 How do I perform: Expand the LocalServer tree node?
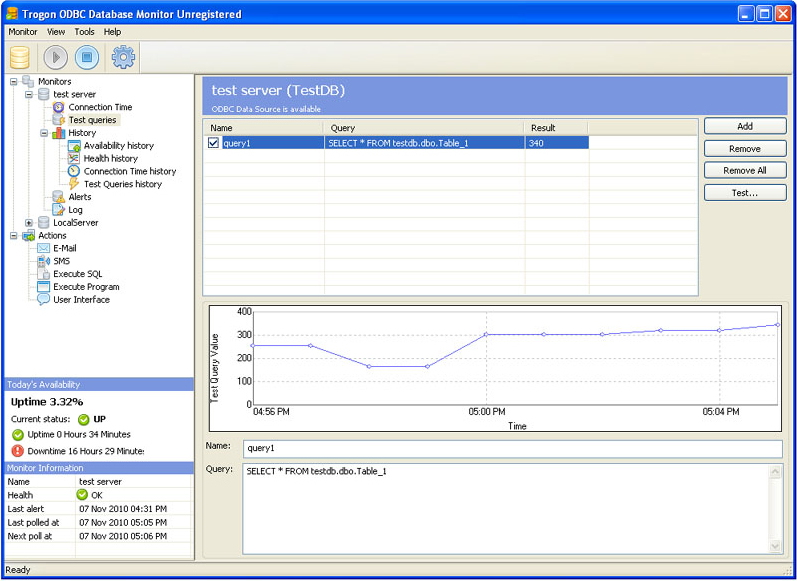[x=29, y=223]
